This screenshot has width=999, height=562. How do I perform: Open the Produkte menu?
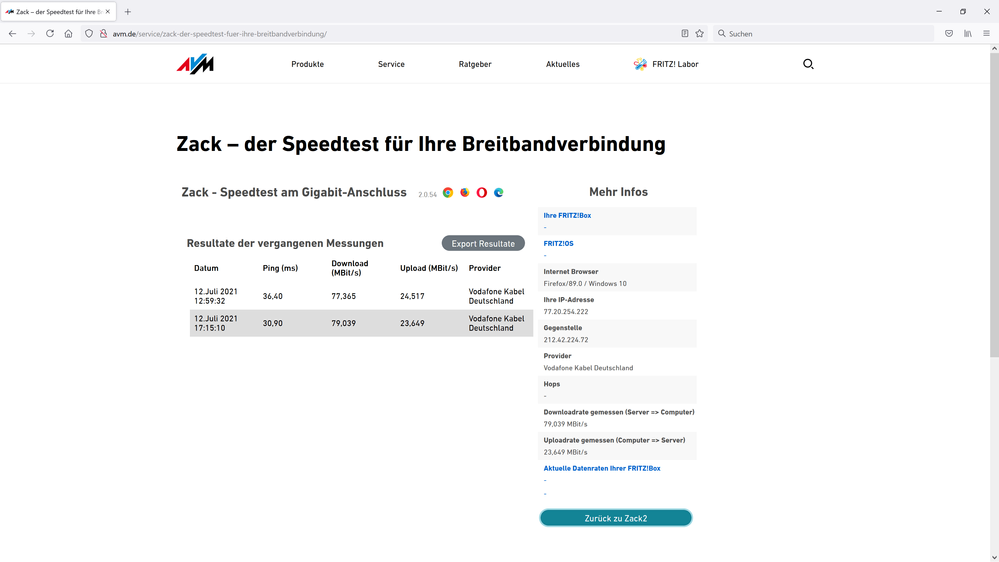click(x=307, y=64)
